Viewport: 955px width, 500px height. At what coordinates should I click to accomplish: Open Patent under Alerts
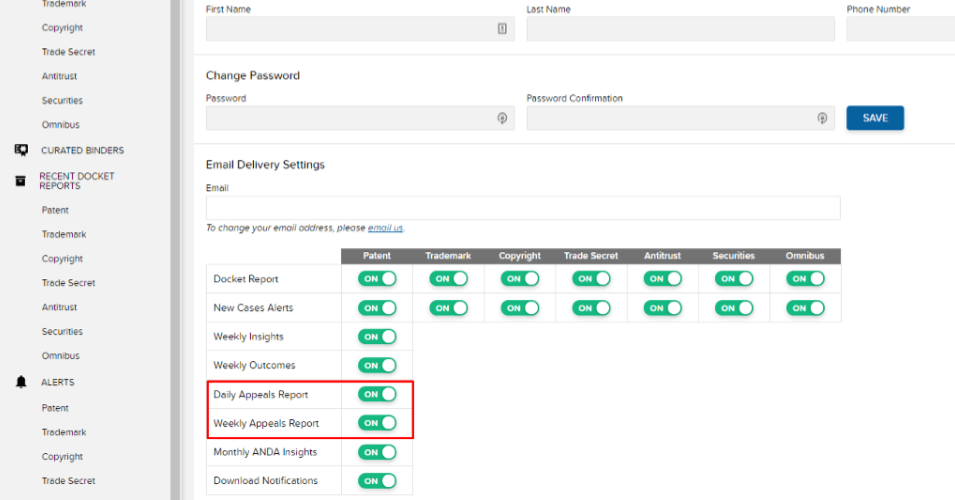(55, 408)
